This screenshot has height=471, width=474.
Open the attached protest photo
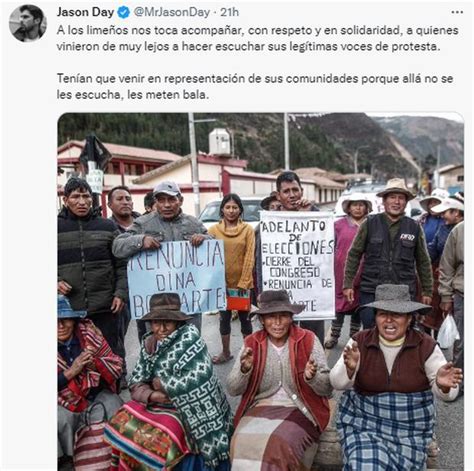pyautogui.click(x=260, y=292)
